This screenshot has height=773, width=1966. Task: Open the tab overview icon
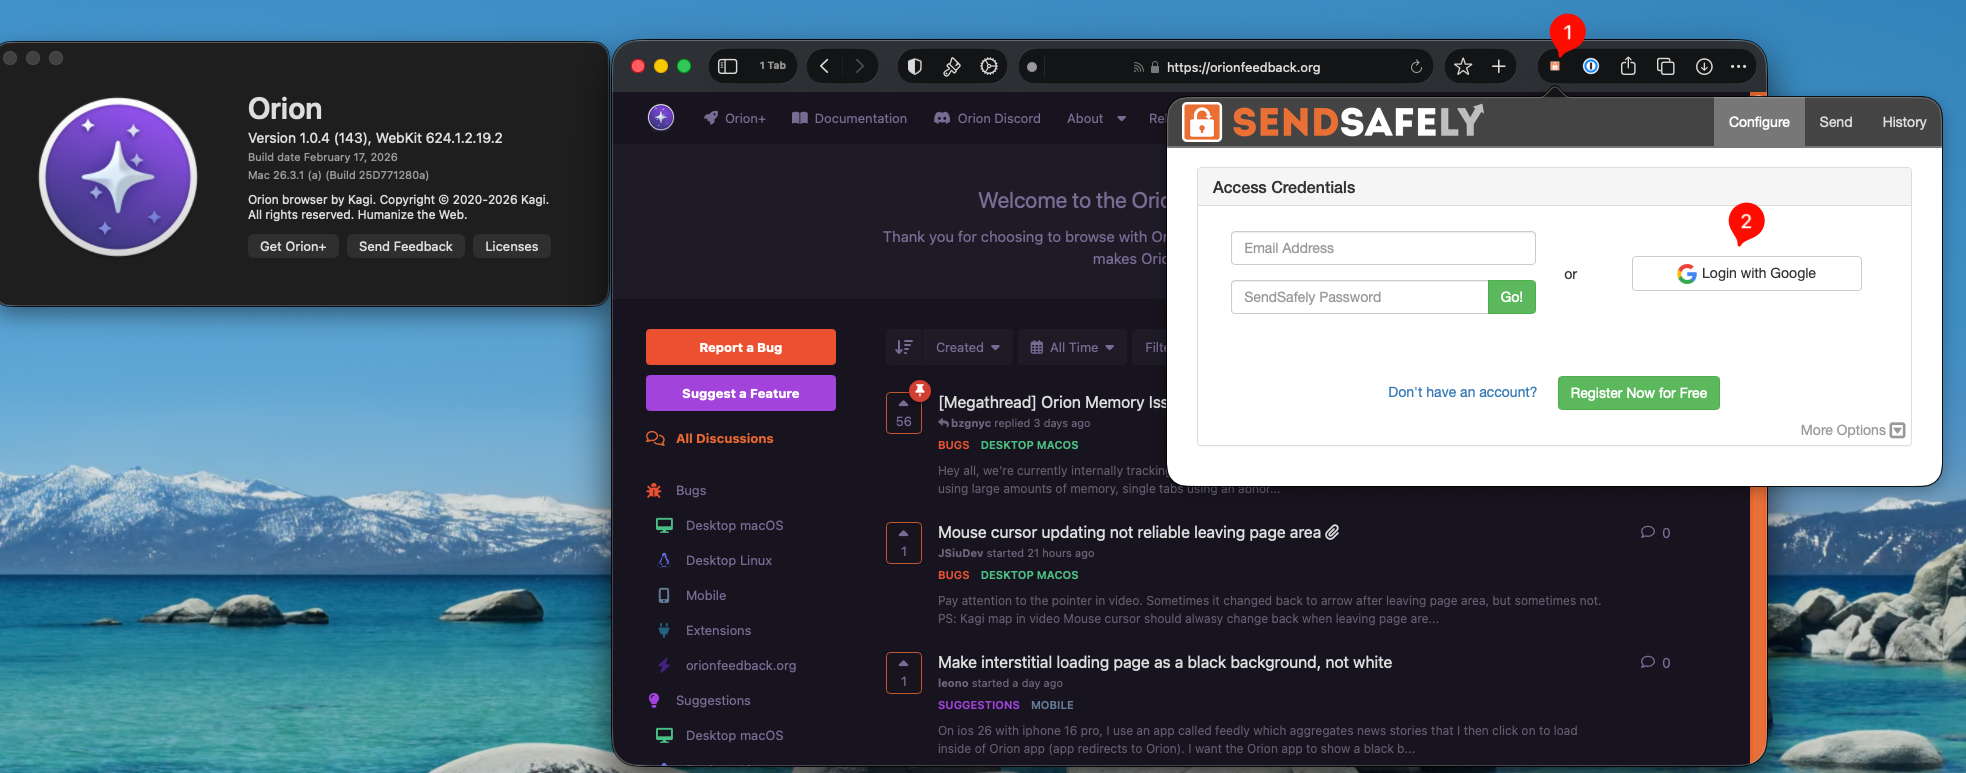tap(1666, 67)
